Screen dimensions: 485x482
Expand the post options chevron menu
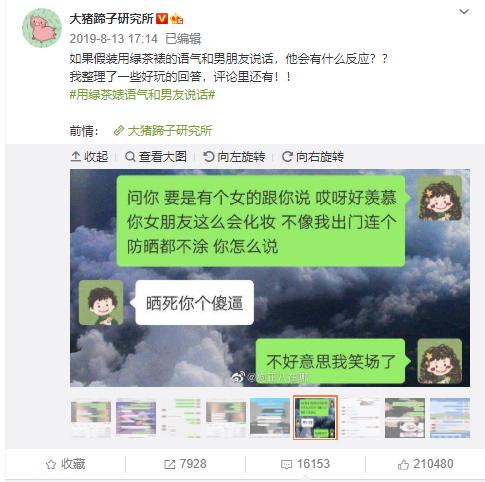[x=464, y=12]
